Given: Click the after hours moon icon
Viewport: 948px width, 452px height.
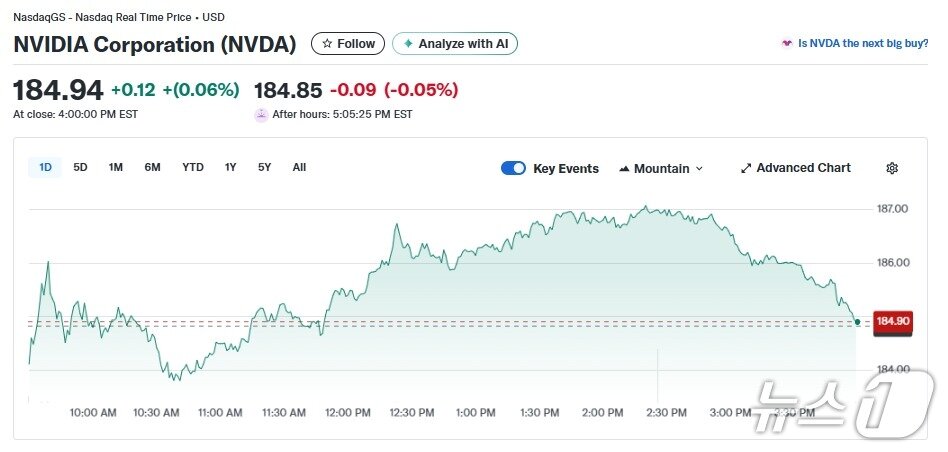Looking at the screenshot, I should coord(262,114).
